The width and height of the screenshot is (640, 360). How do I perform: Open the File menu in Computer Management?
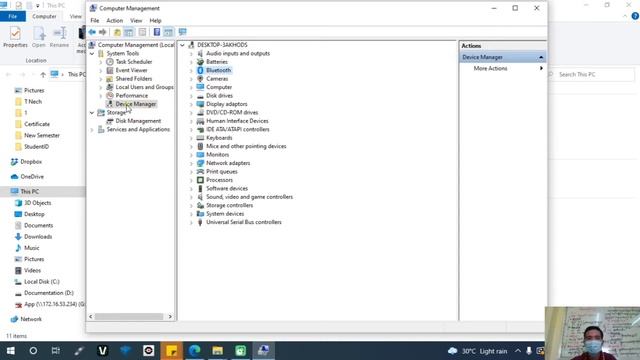[95, 20]
